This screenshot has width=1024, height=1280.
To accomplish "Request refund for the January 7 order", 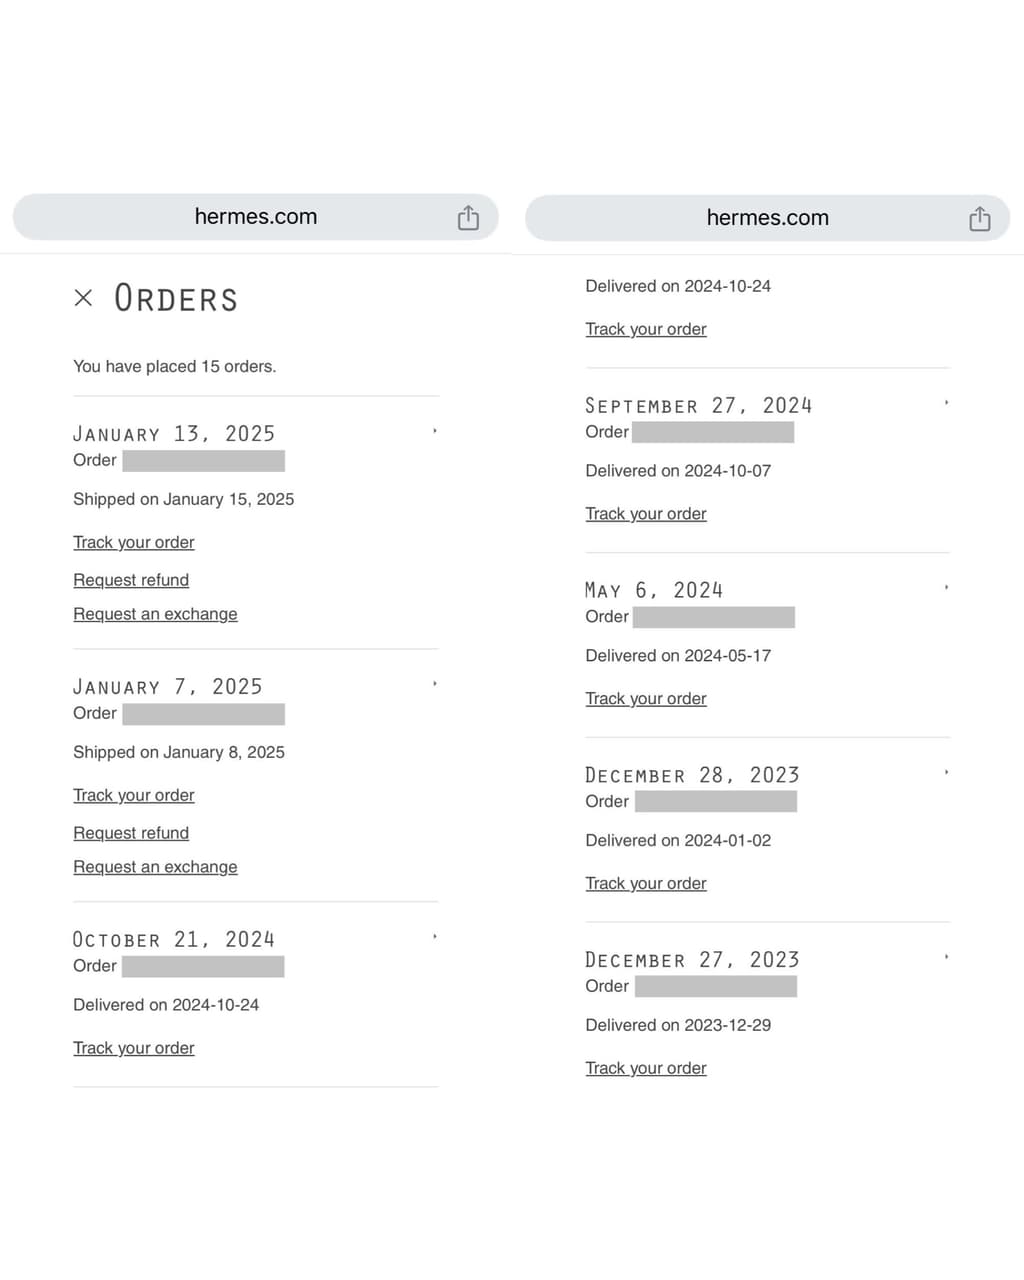I will (131, 833).
